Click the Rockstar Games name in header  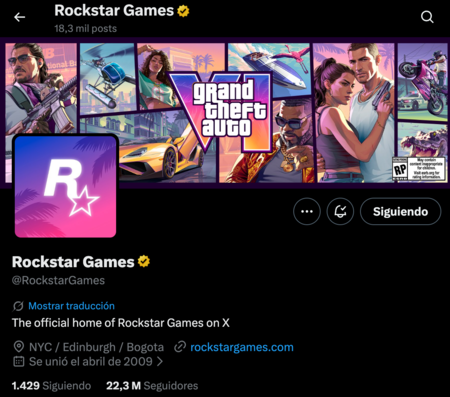(114, 11)
